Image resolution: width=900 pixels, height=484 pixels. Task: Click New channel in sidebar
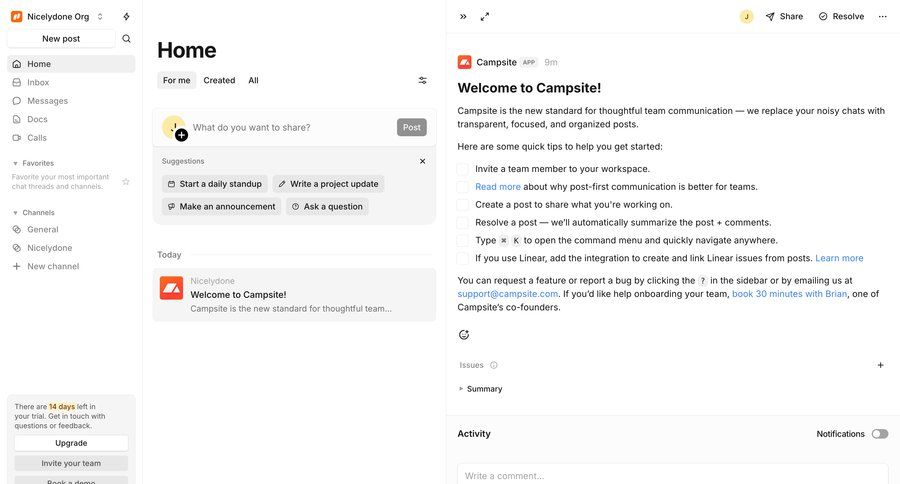point(71,266)
